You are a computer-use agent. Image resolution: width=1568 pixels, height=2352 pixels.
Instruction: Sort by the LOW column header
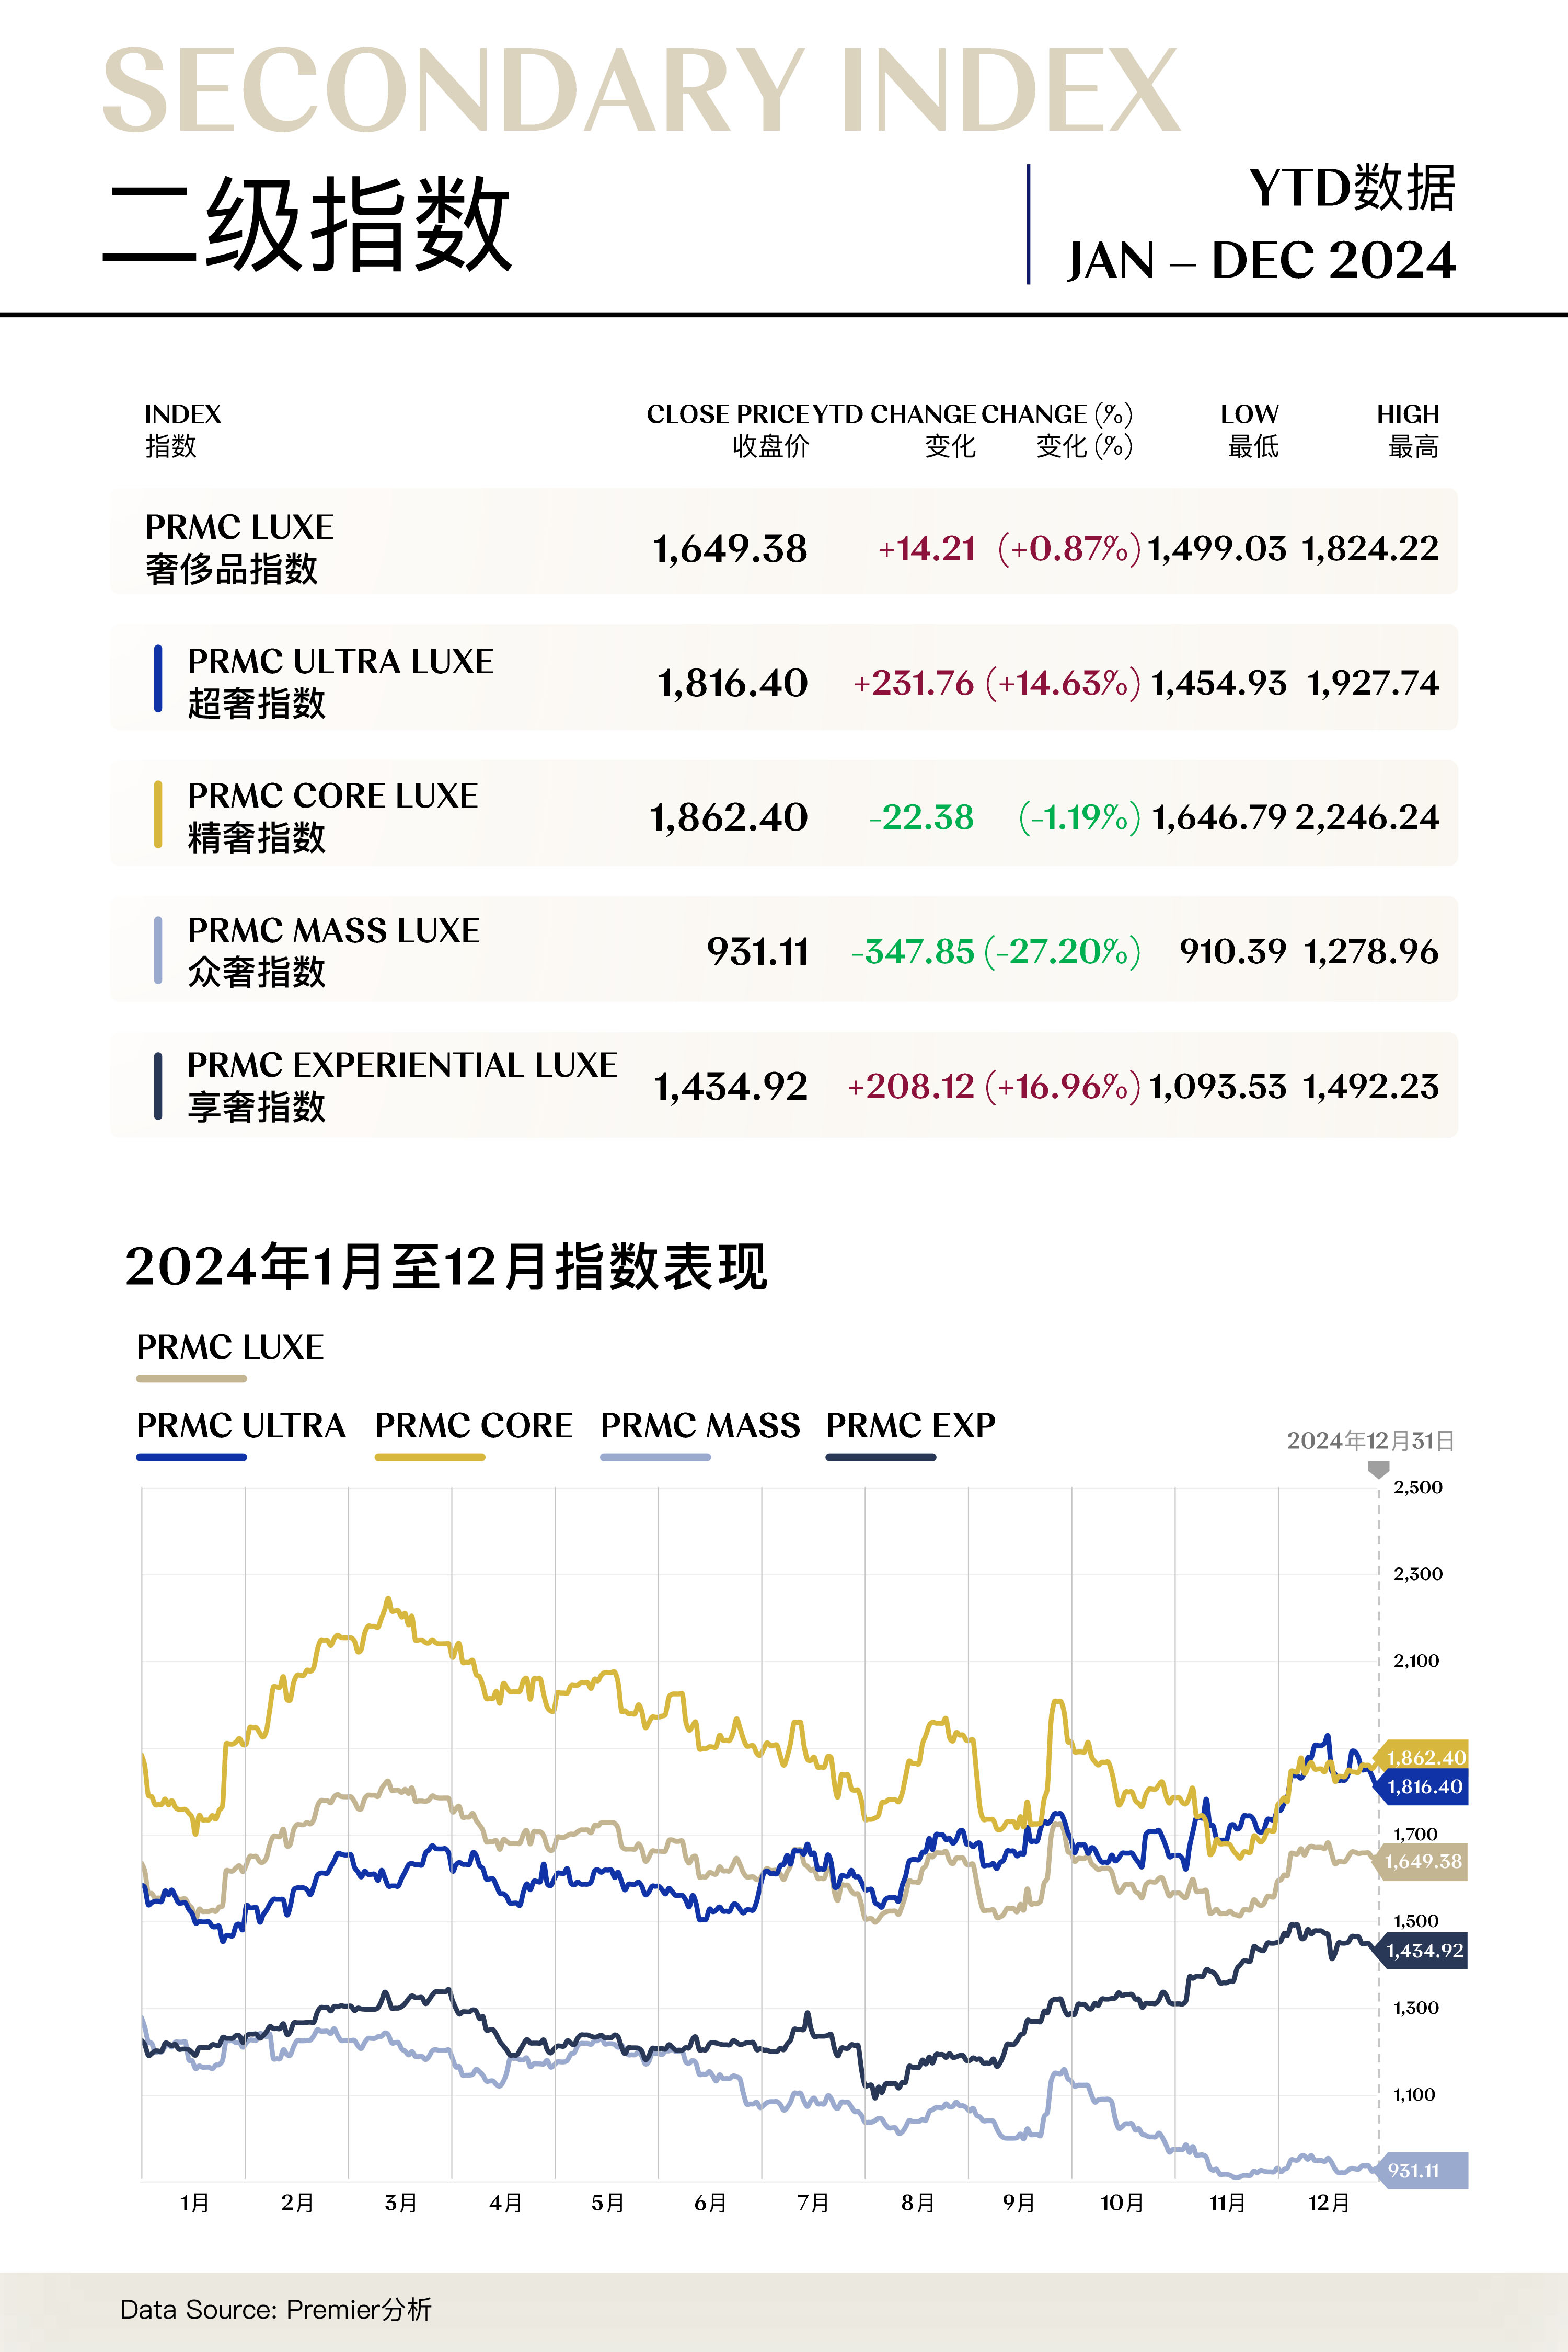(1249, 415)
